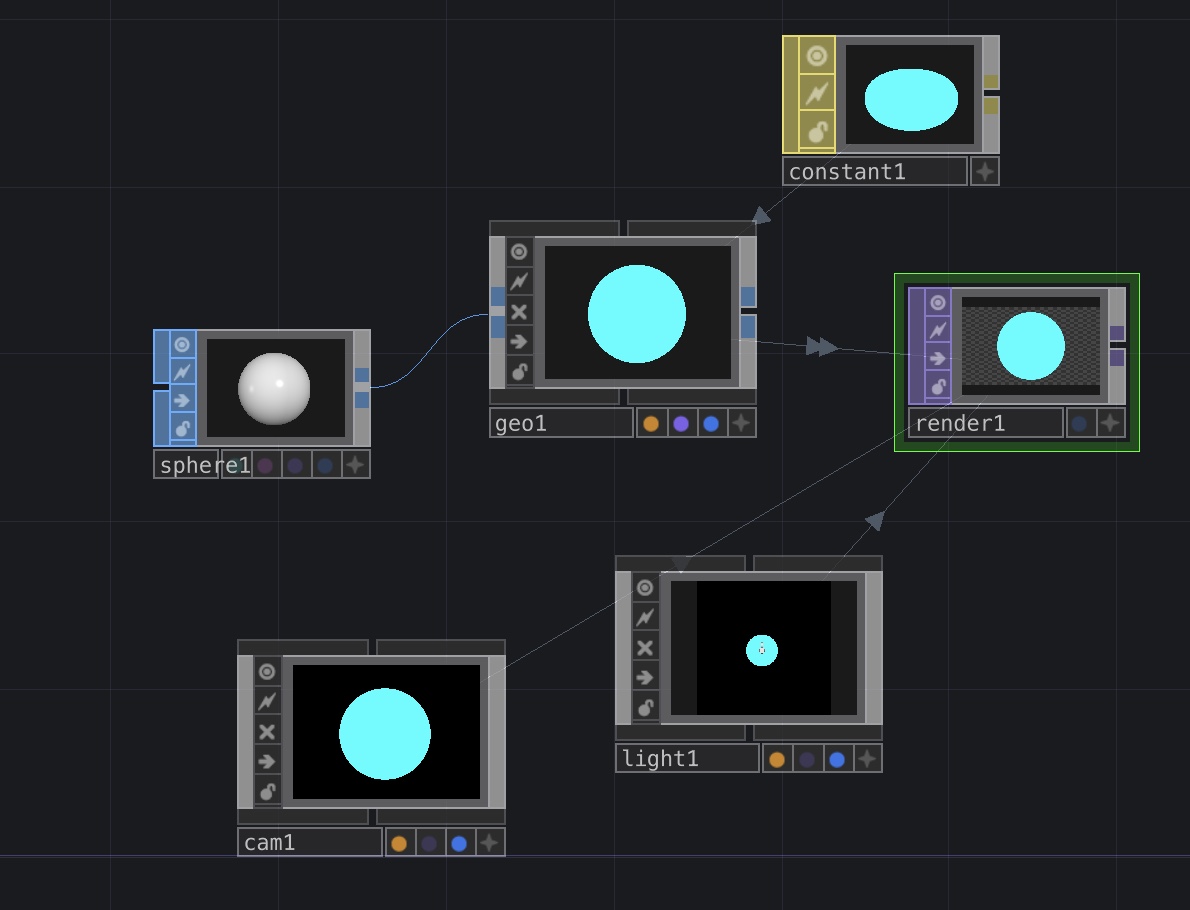Click the star button under cam1

(x=490, y=843)
